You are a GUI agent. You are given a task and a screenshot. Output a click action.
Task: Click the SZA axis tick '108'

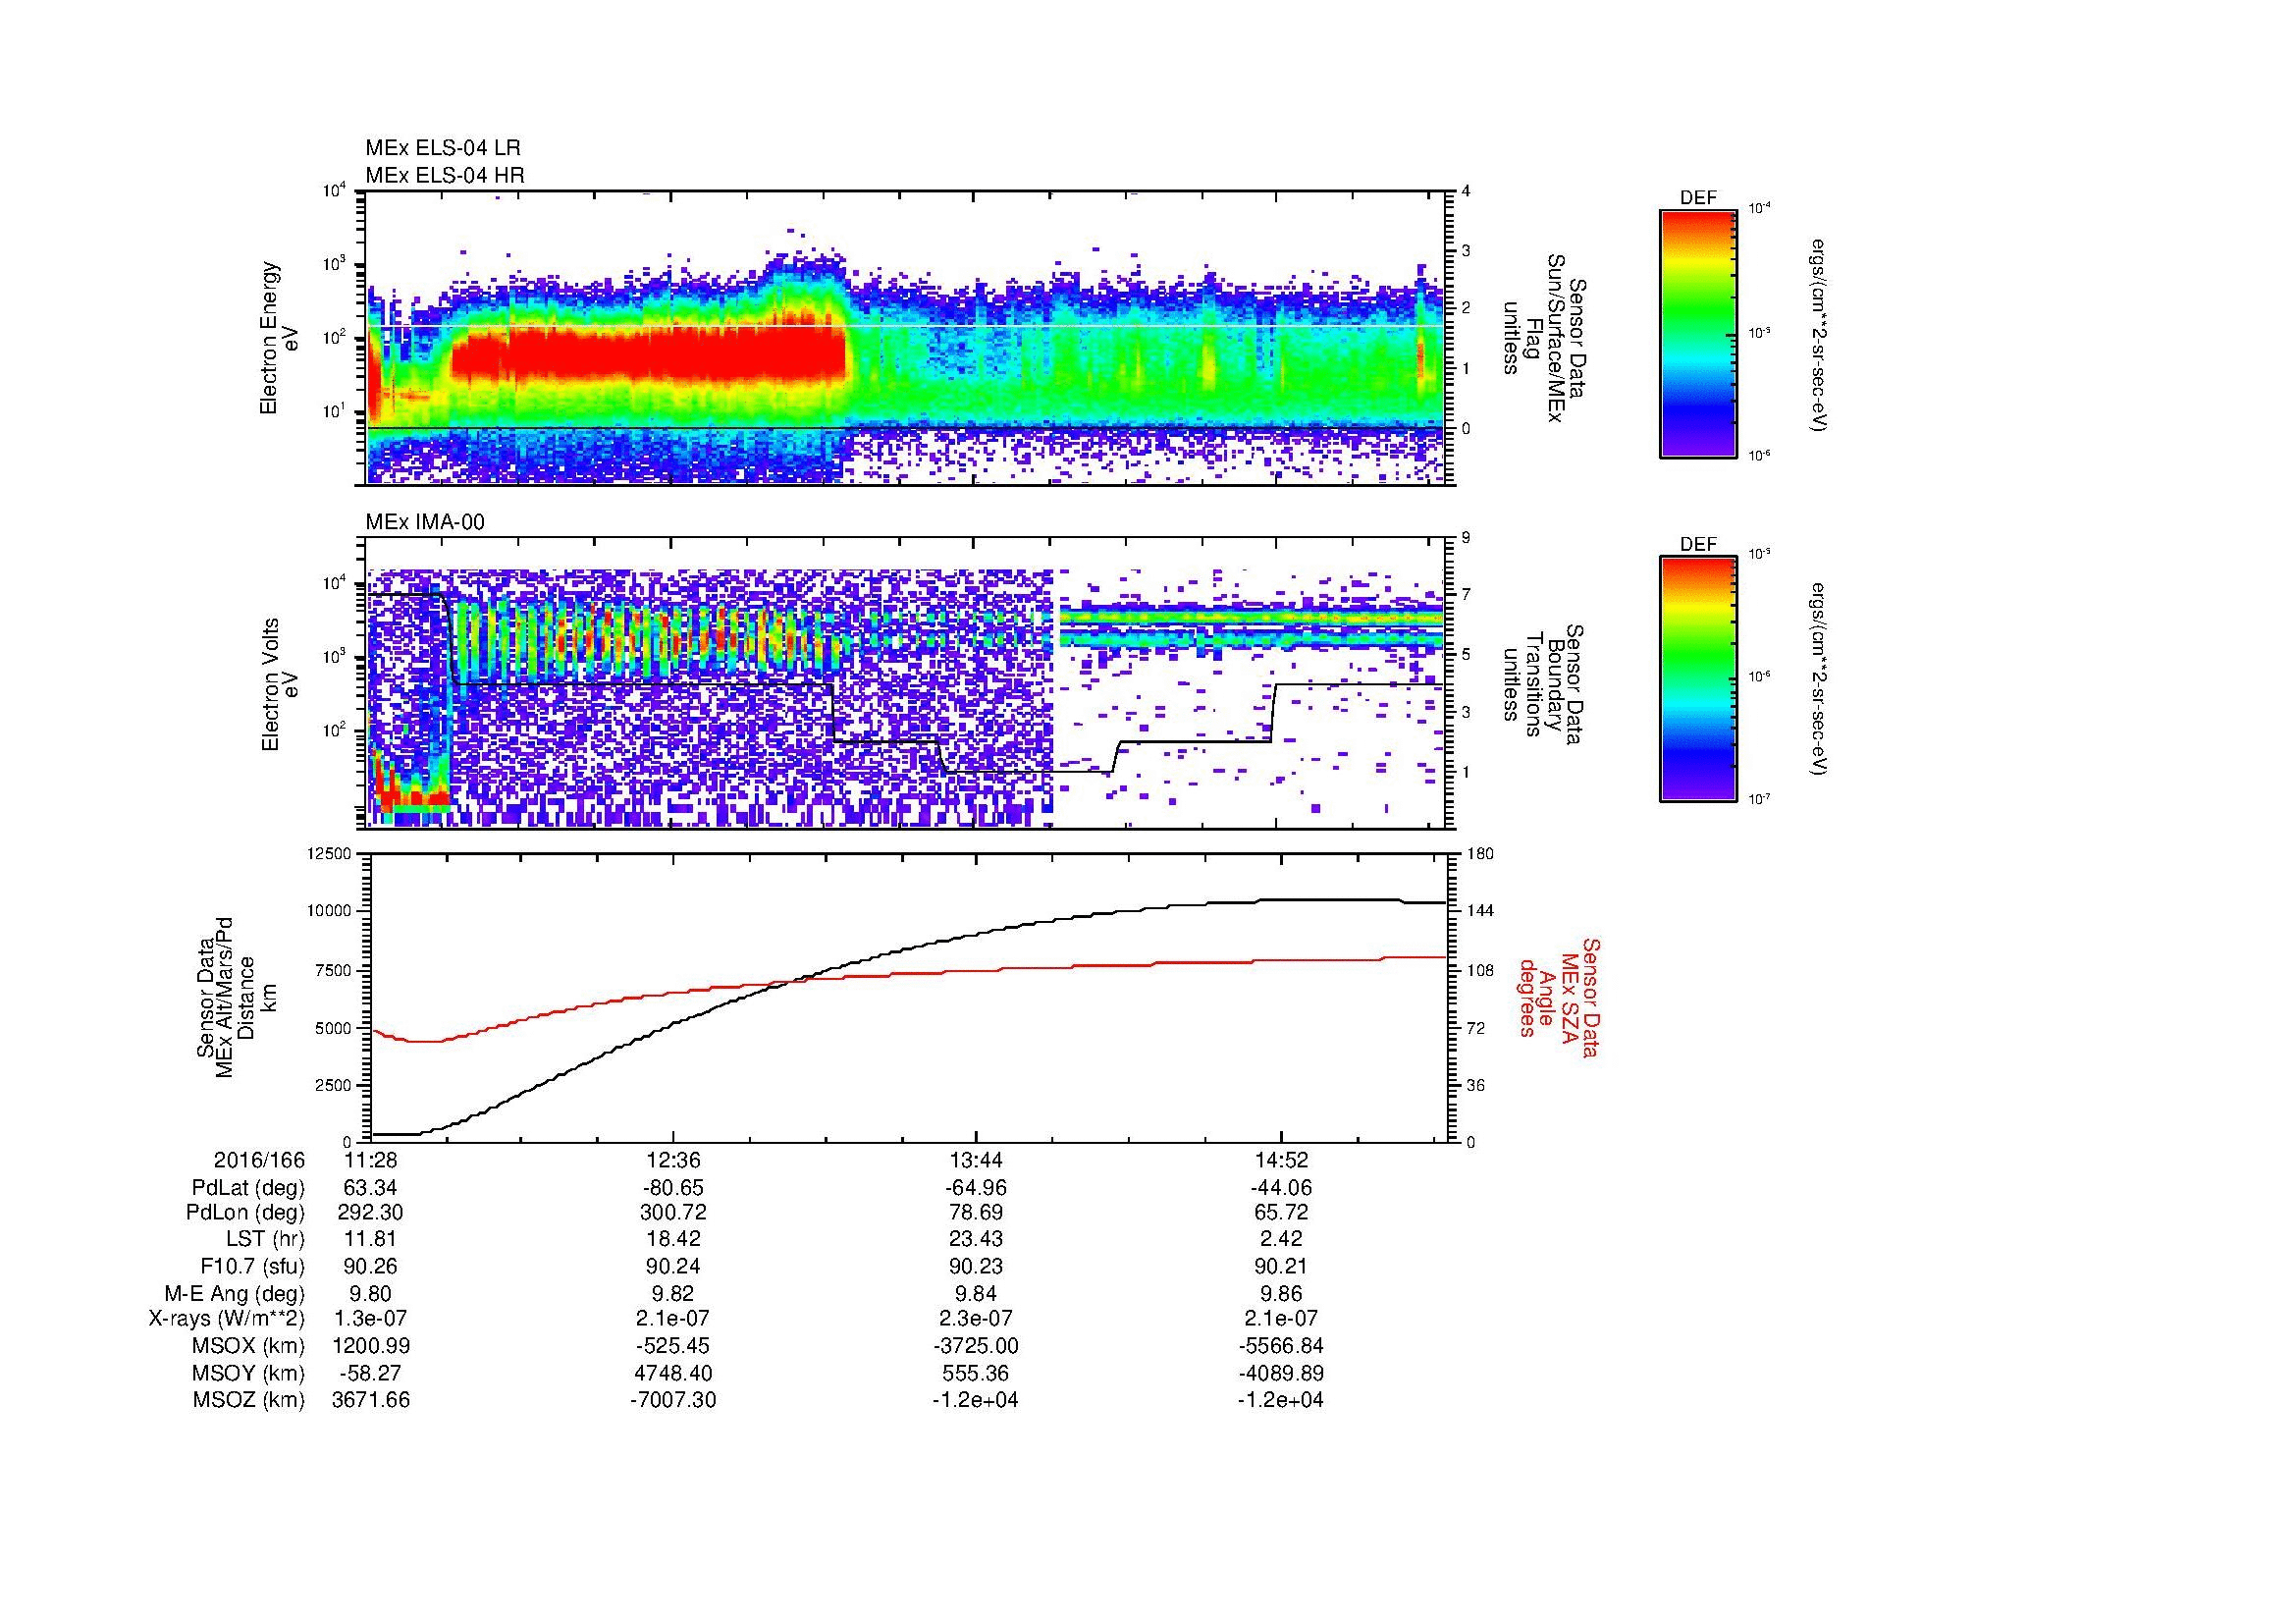(x=1480, y=970)
